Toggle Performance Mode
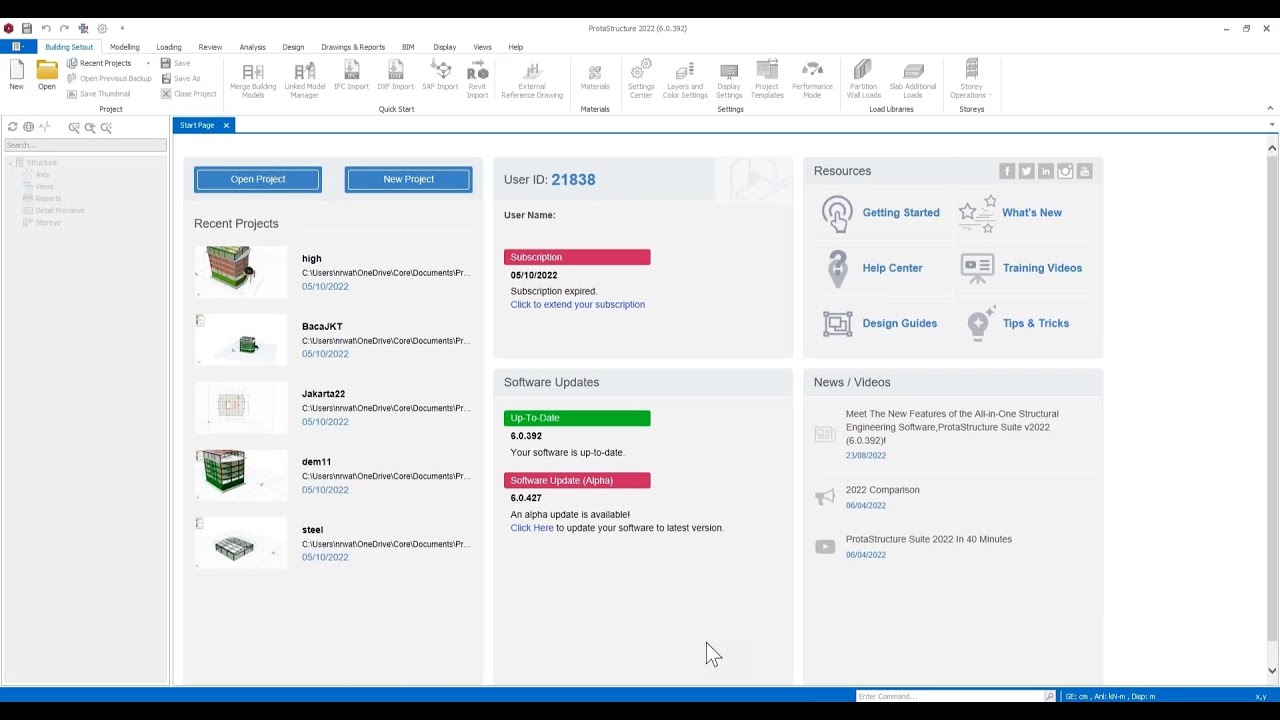Image resolution: width=1280 pixels, height=720 pixels. click(812, 80)
